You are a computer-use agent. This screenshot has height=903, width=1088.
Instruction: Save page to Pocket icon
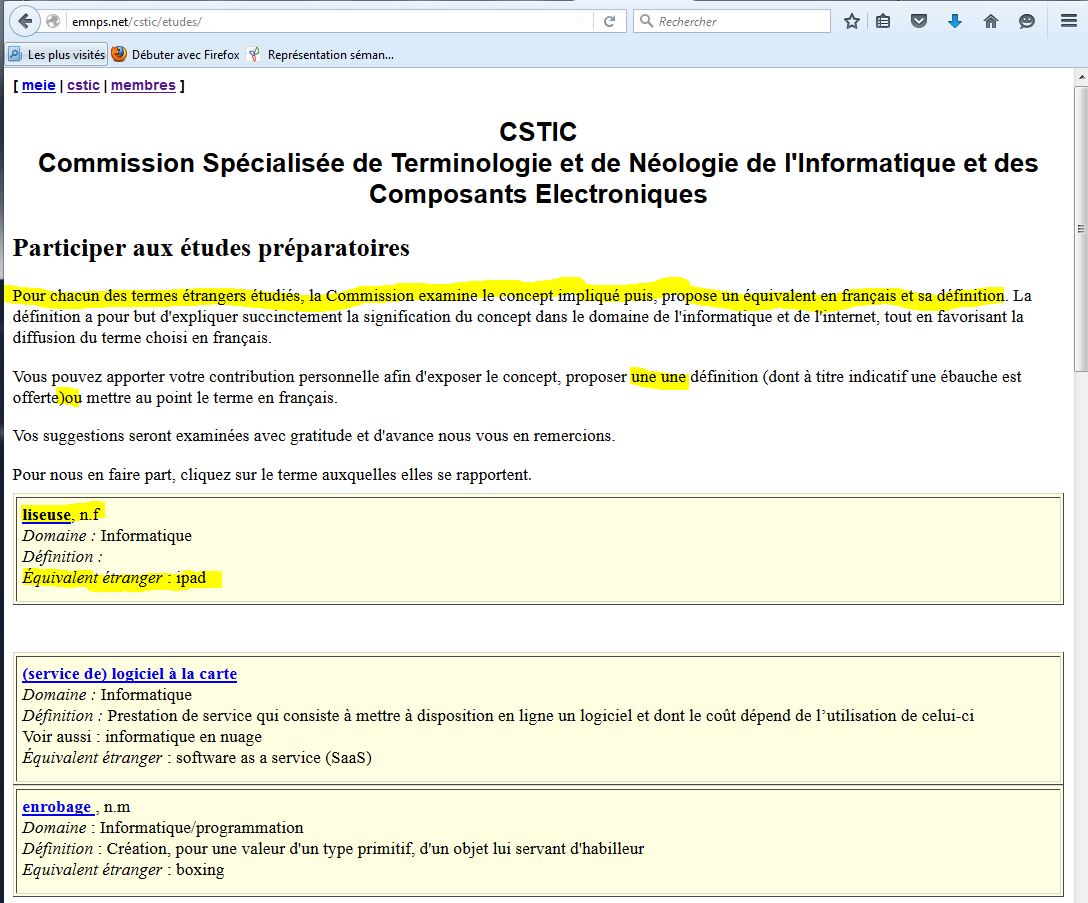click(x=919, y=21)
